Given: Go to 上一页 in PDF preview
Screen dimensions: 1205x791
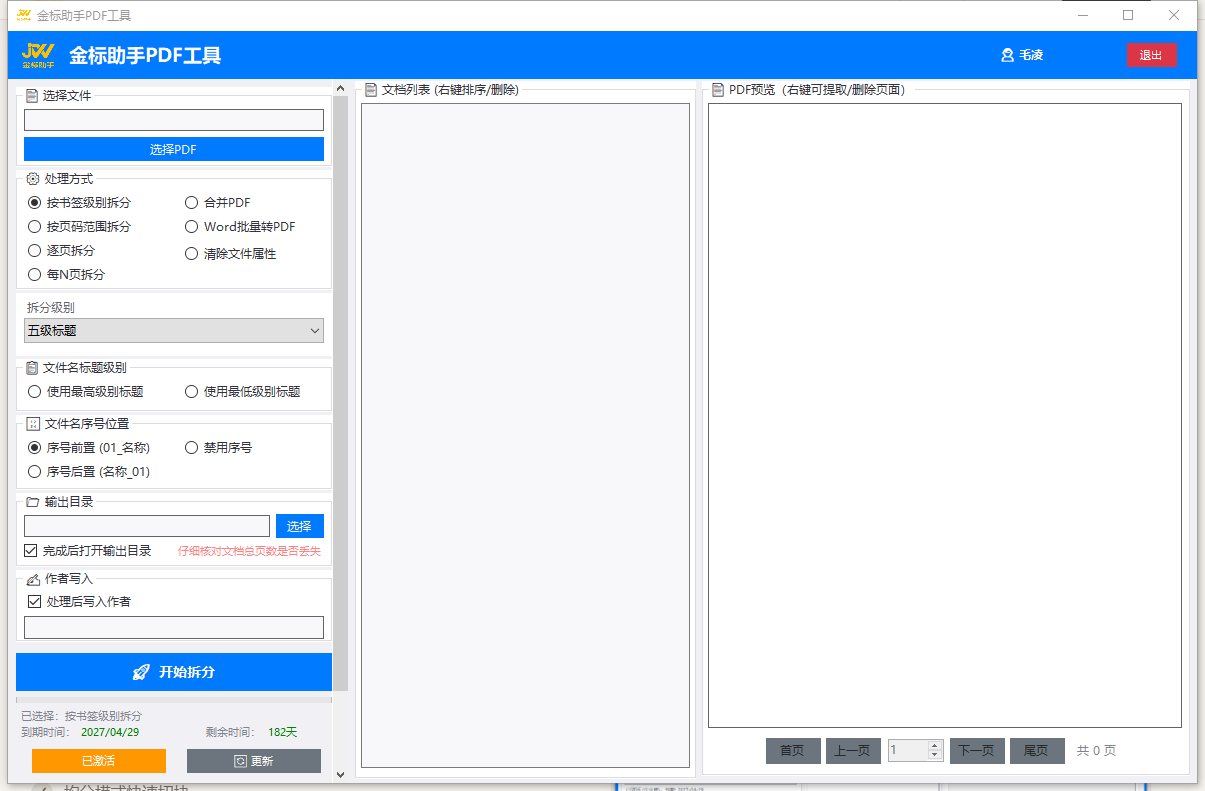Looking at the screenshot, I should [853, 751].
